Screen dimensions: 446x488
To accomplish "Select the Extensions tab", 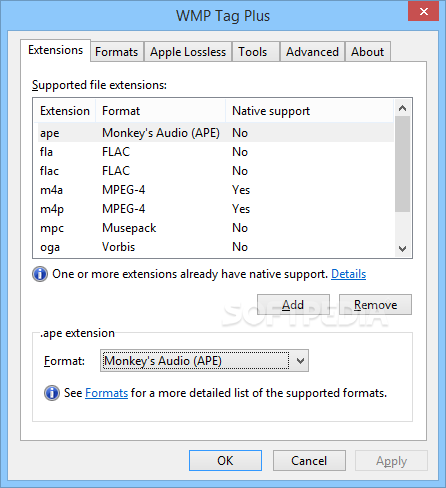I will pos(55,50).
